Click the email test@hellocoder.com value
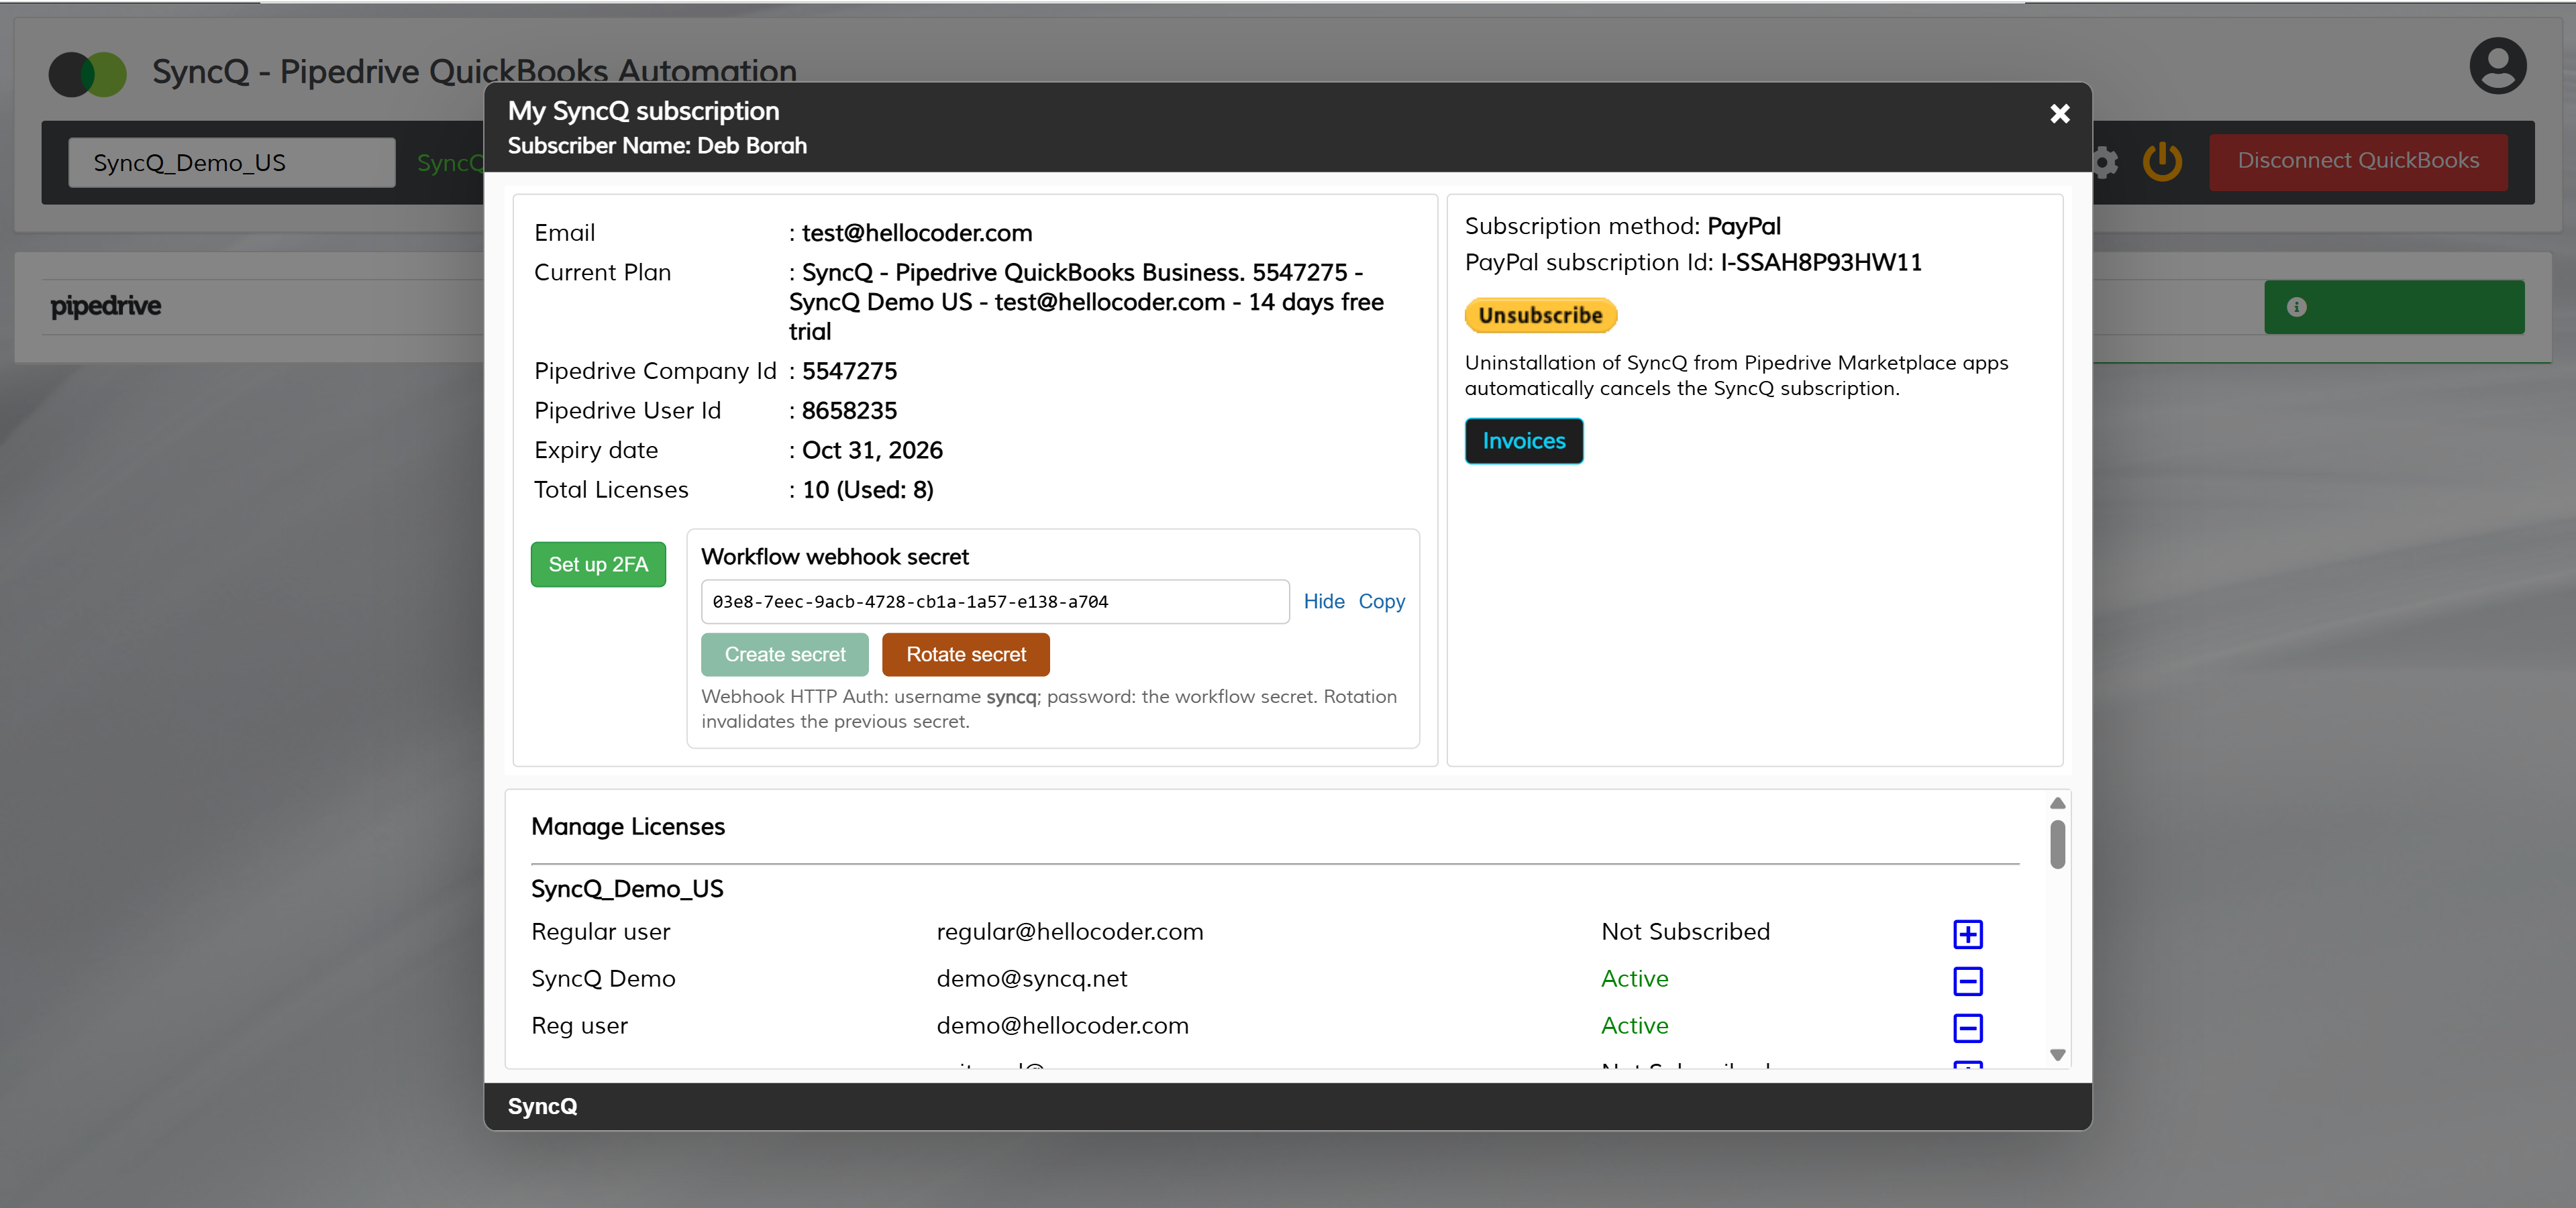 point(916,233)
